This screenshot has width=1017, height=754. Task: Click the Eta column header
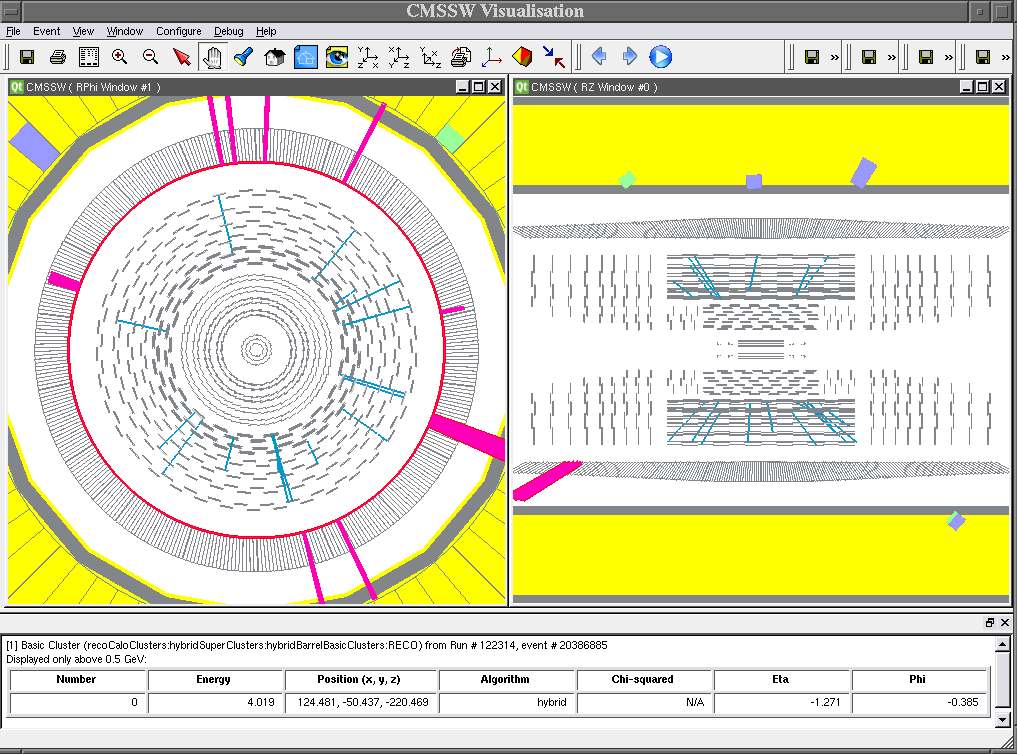[x=782, y=679]
